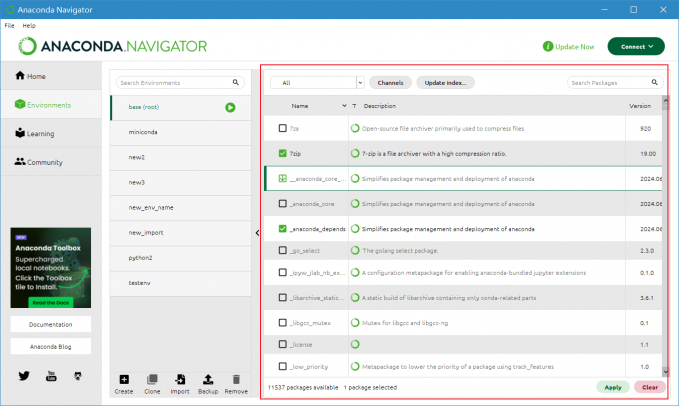The height and width of the screenshot is (406, 679).
Task: Check the _go_select package checkbox
Action: pos(283,250)
